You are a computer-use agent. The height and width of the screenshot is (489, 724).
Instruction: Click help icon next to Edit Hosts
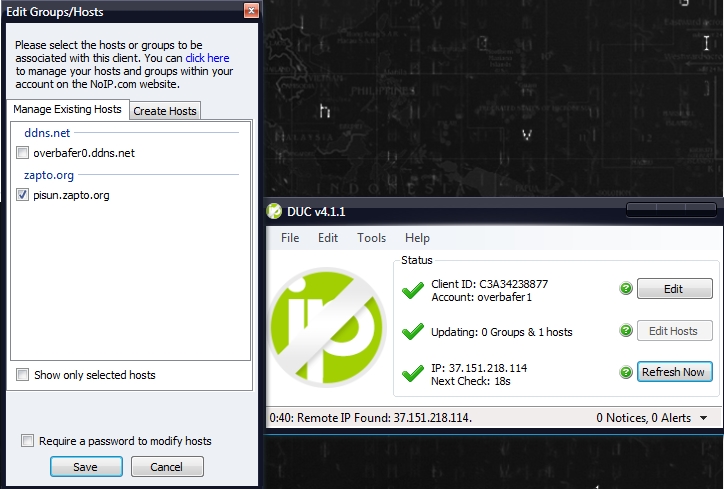[626, 331]
